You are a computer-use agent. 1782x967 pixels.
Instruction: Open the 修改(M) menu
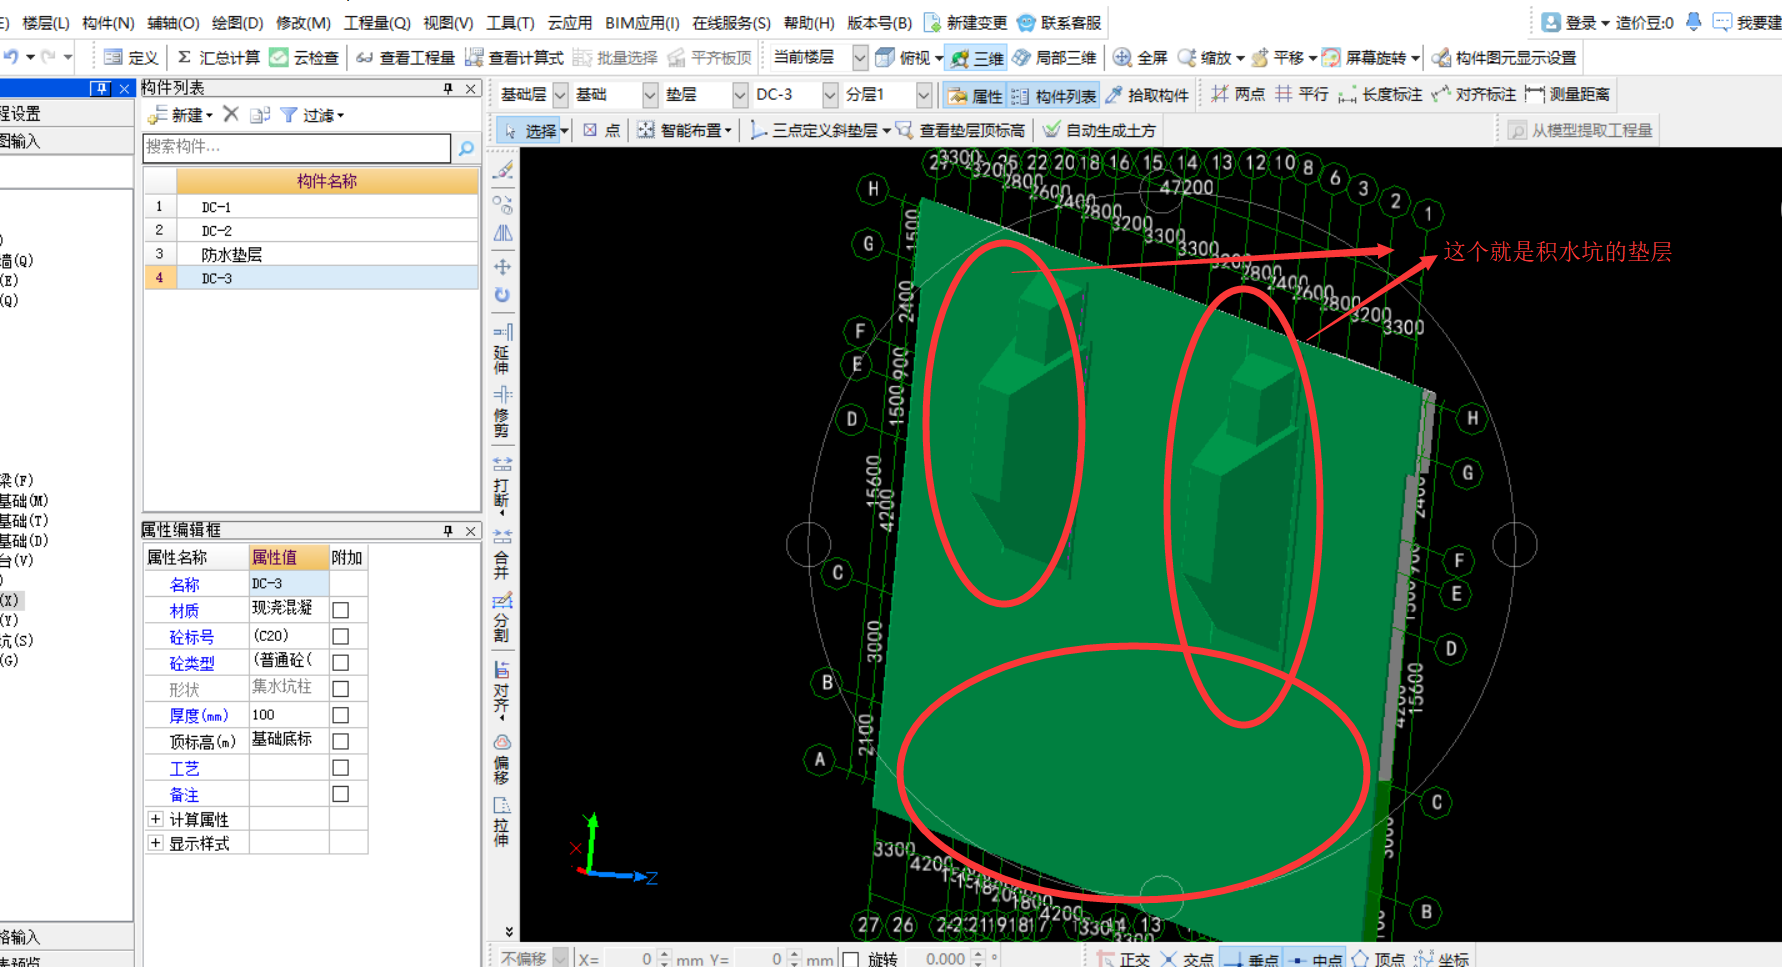pyautogui.click(x=303, y=22)
